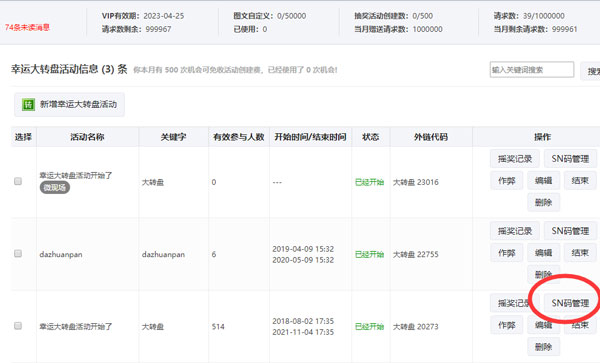The image size is (600, 363).
Task: Click 作弊 in the 大转盘 20273 row
Action: pos(507,325)
